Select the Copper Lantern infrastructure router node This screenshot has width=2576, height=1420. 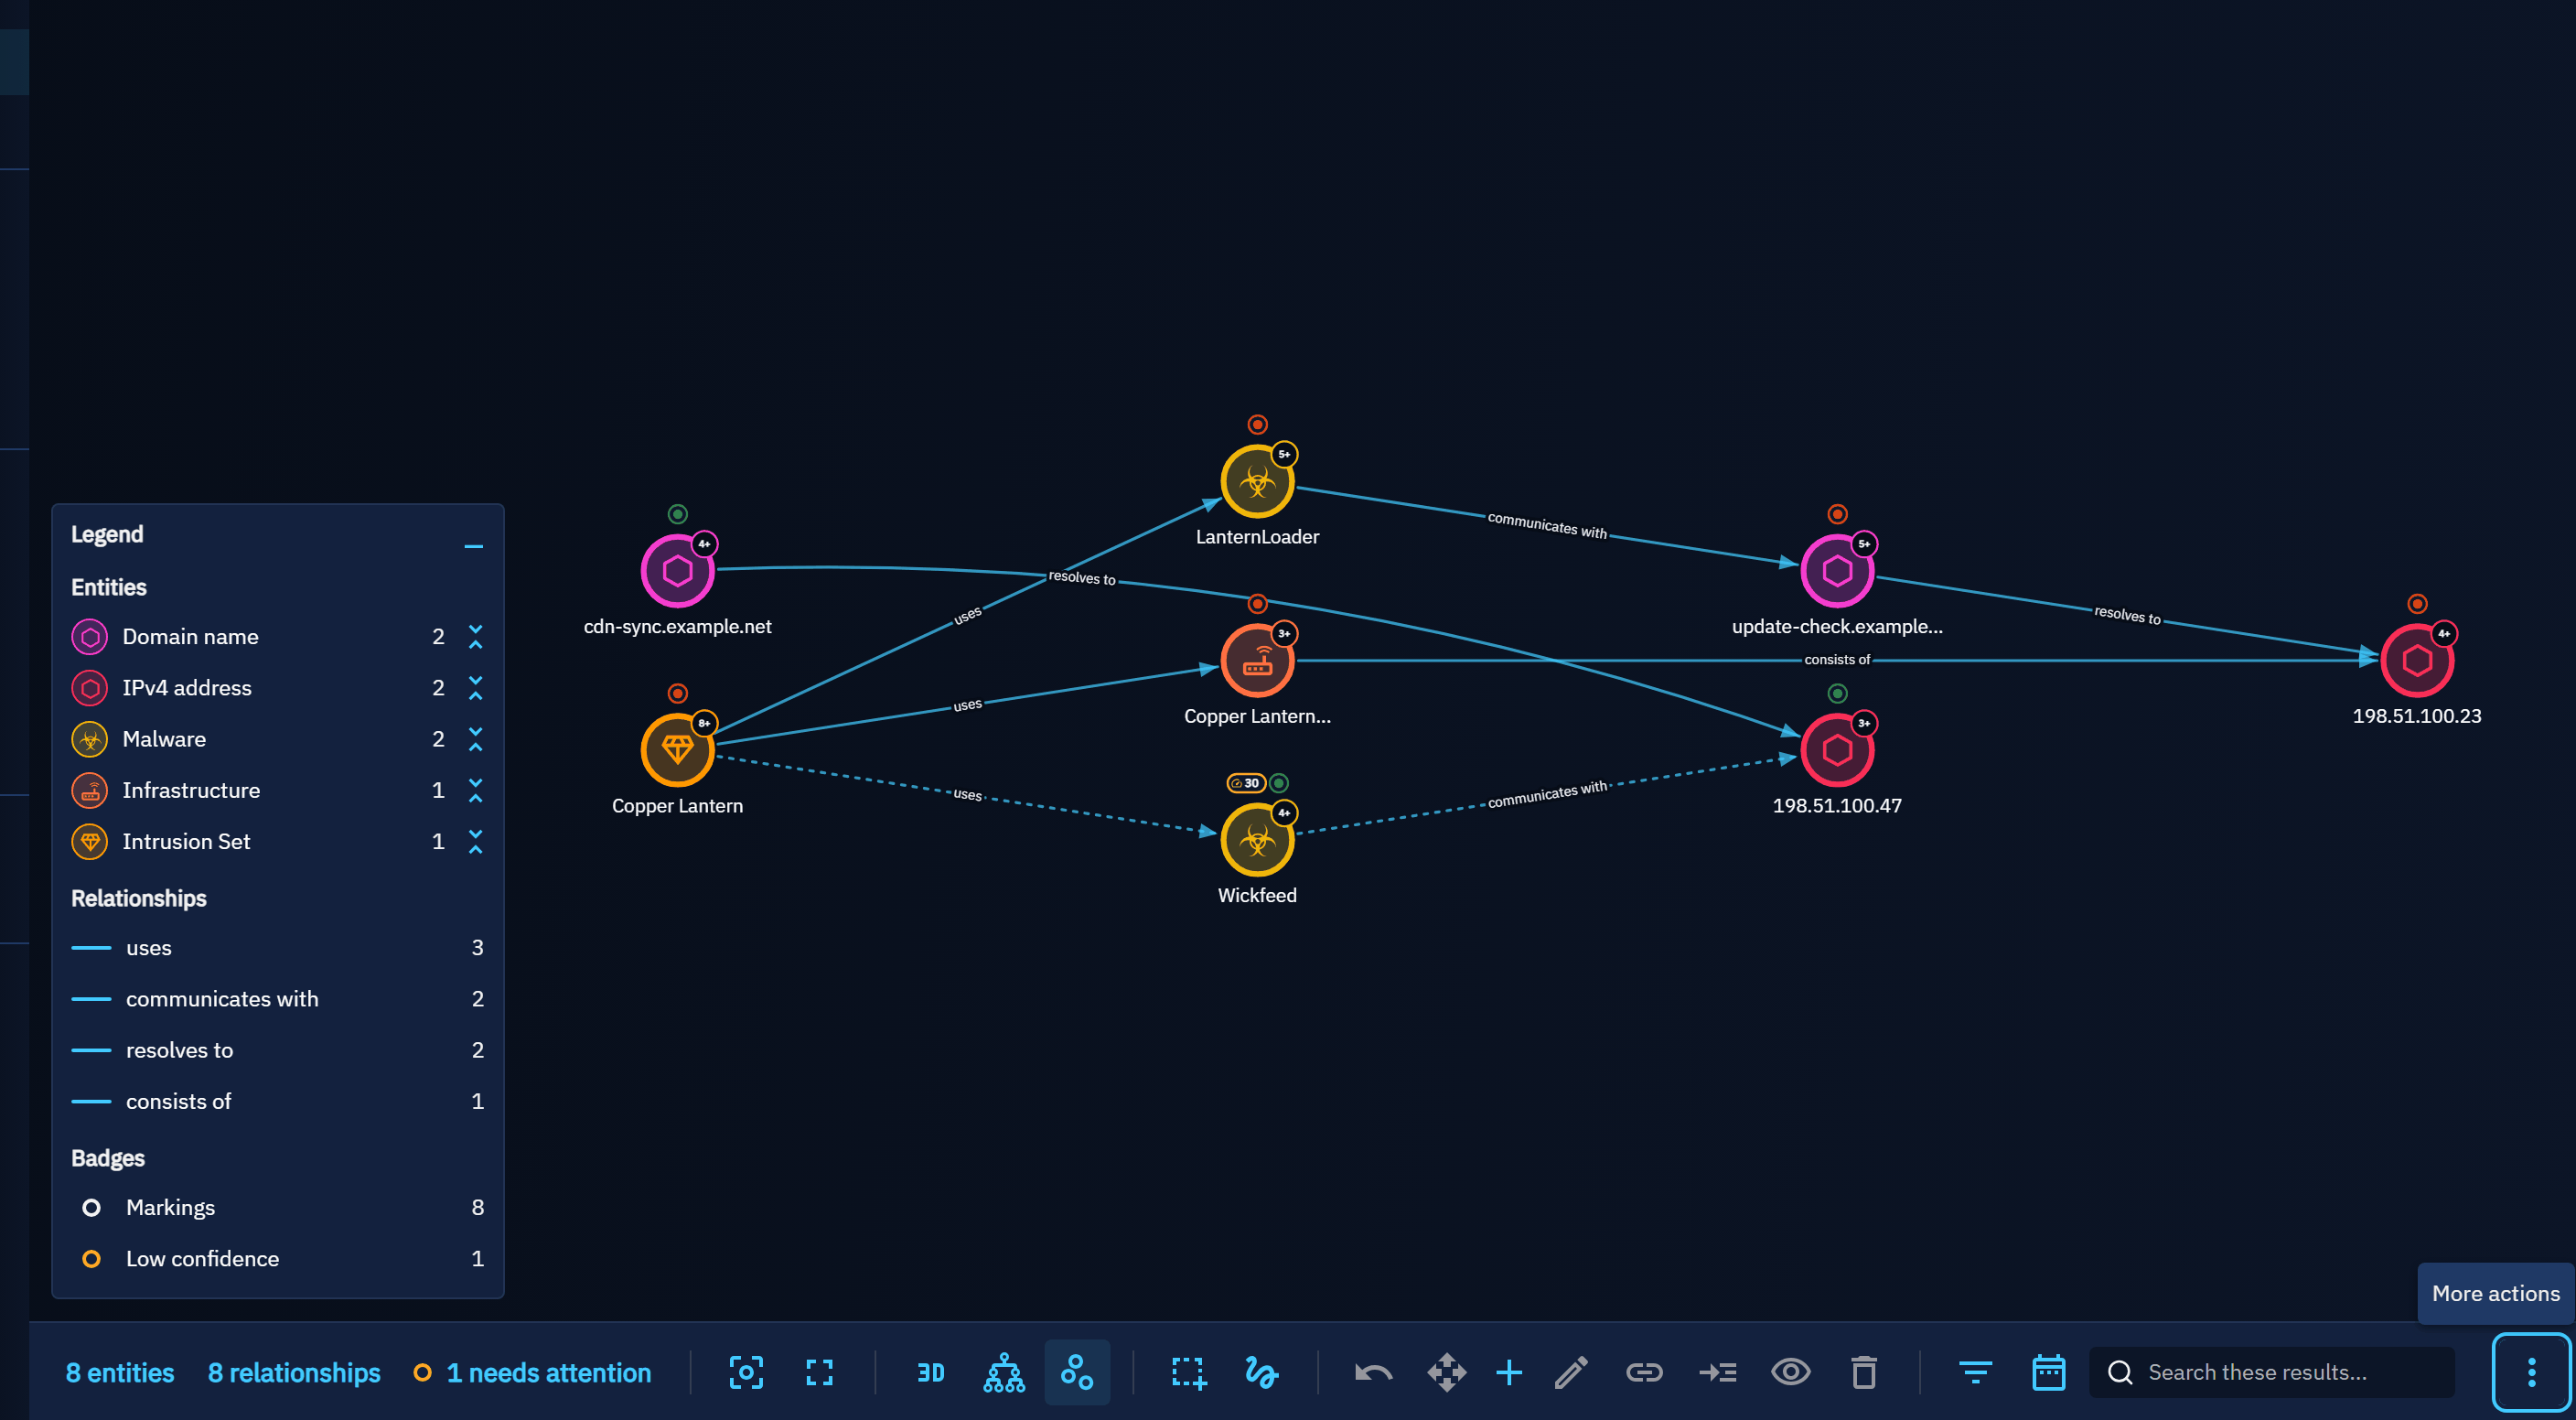click(x=1257, y=660)
